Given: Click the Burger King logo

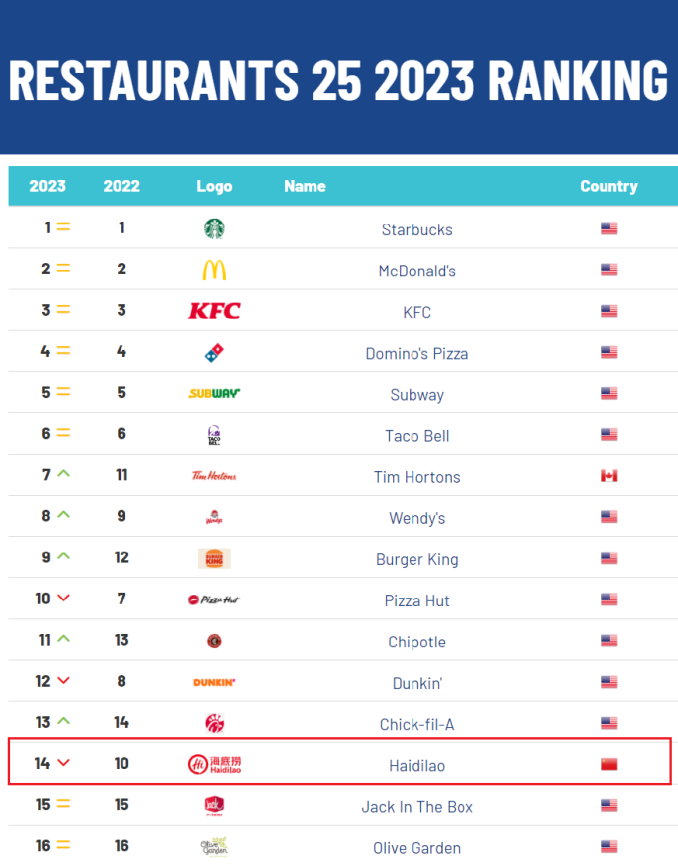Looking at the screenshot, I should click(214, 558).
